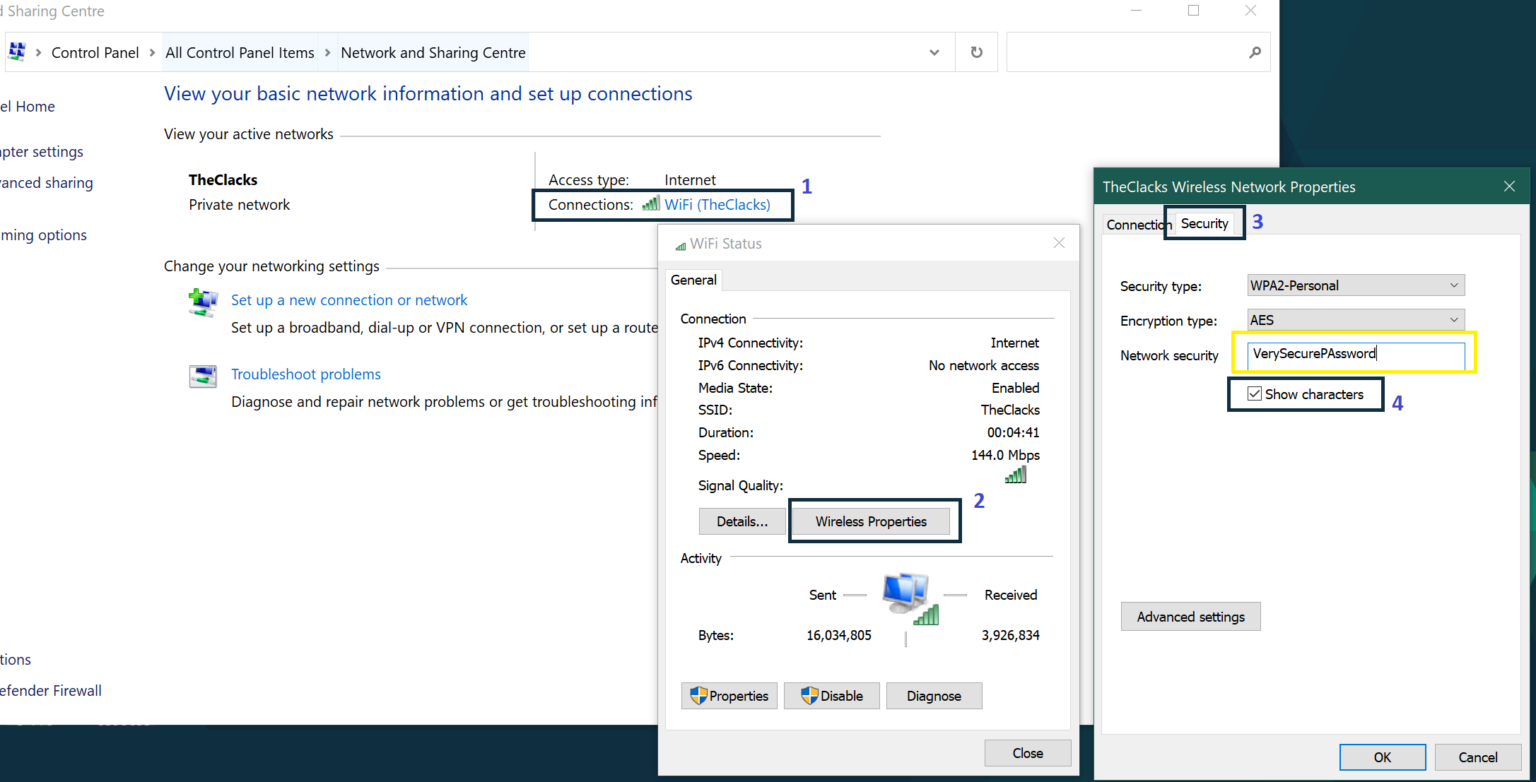Image resolution: width=1536 pixels, height=782 pixels.
Task: Open the Encryption type dropdown showing AES
Action: pos(1452,320)
